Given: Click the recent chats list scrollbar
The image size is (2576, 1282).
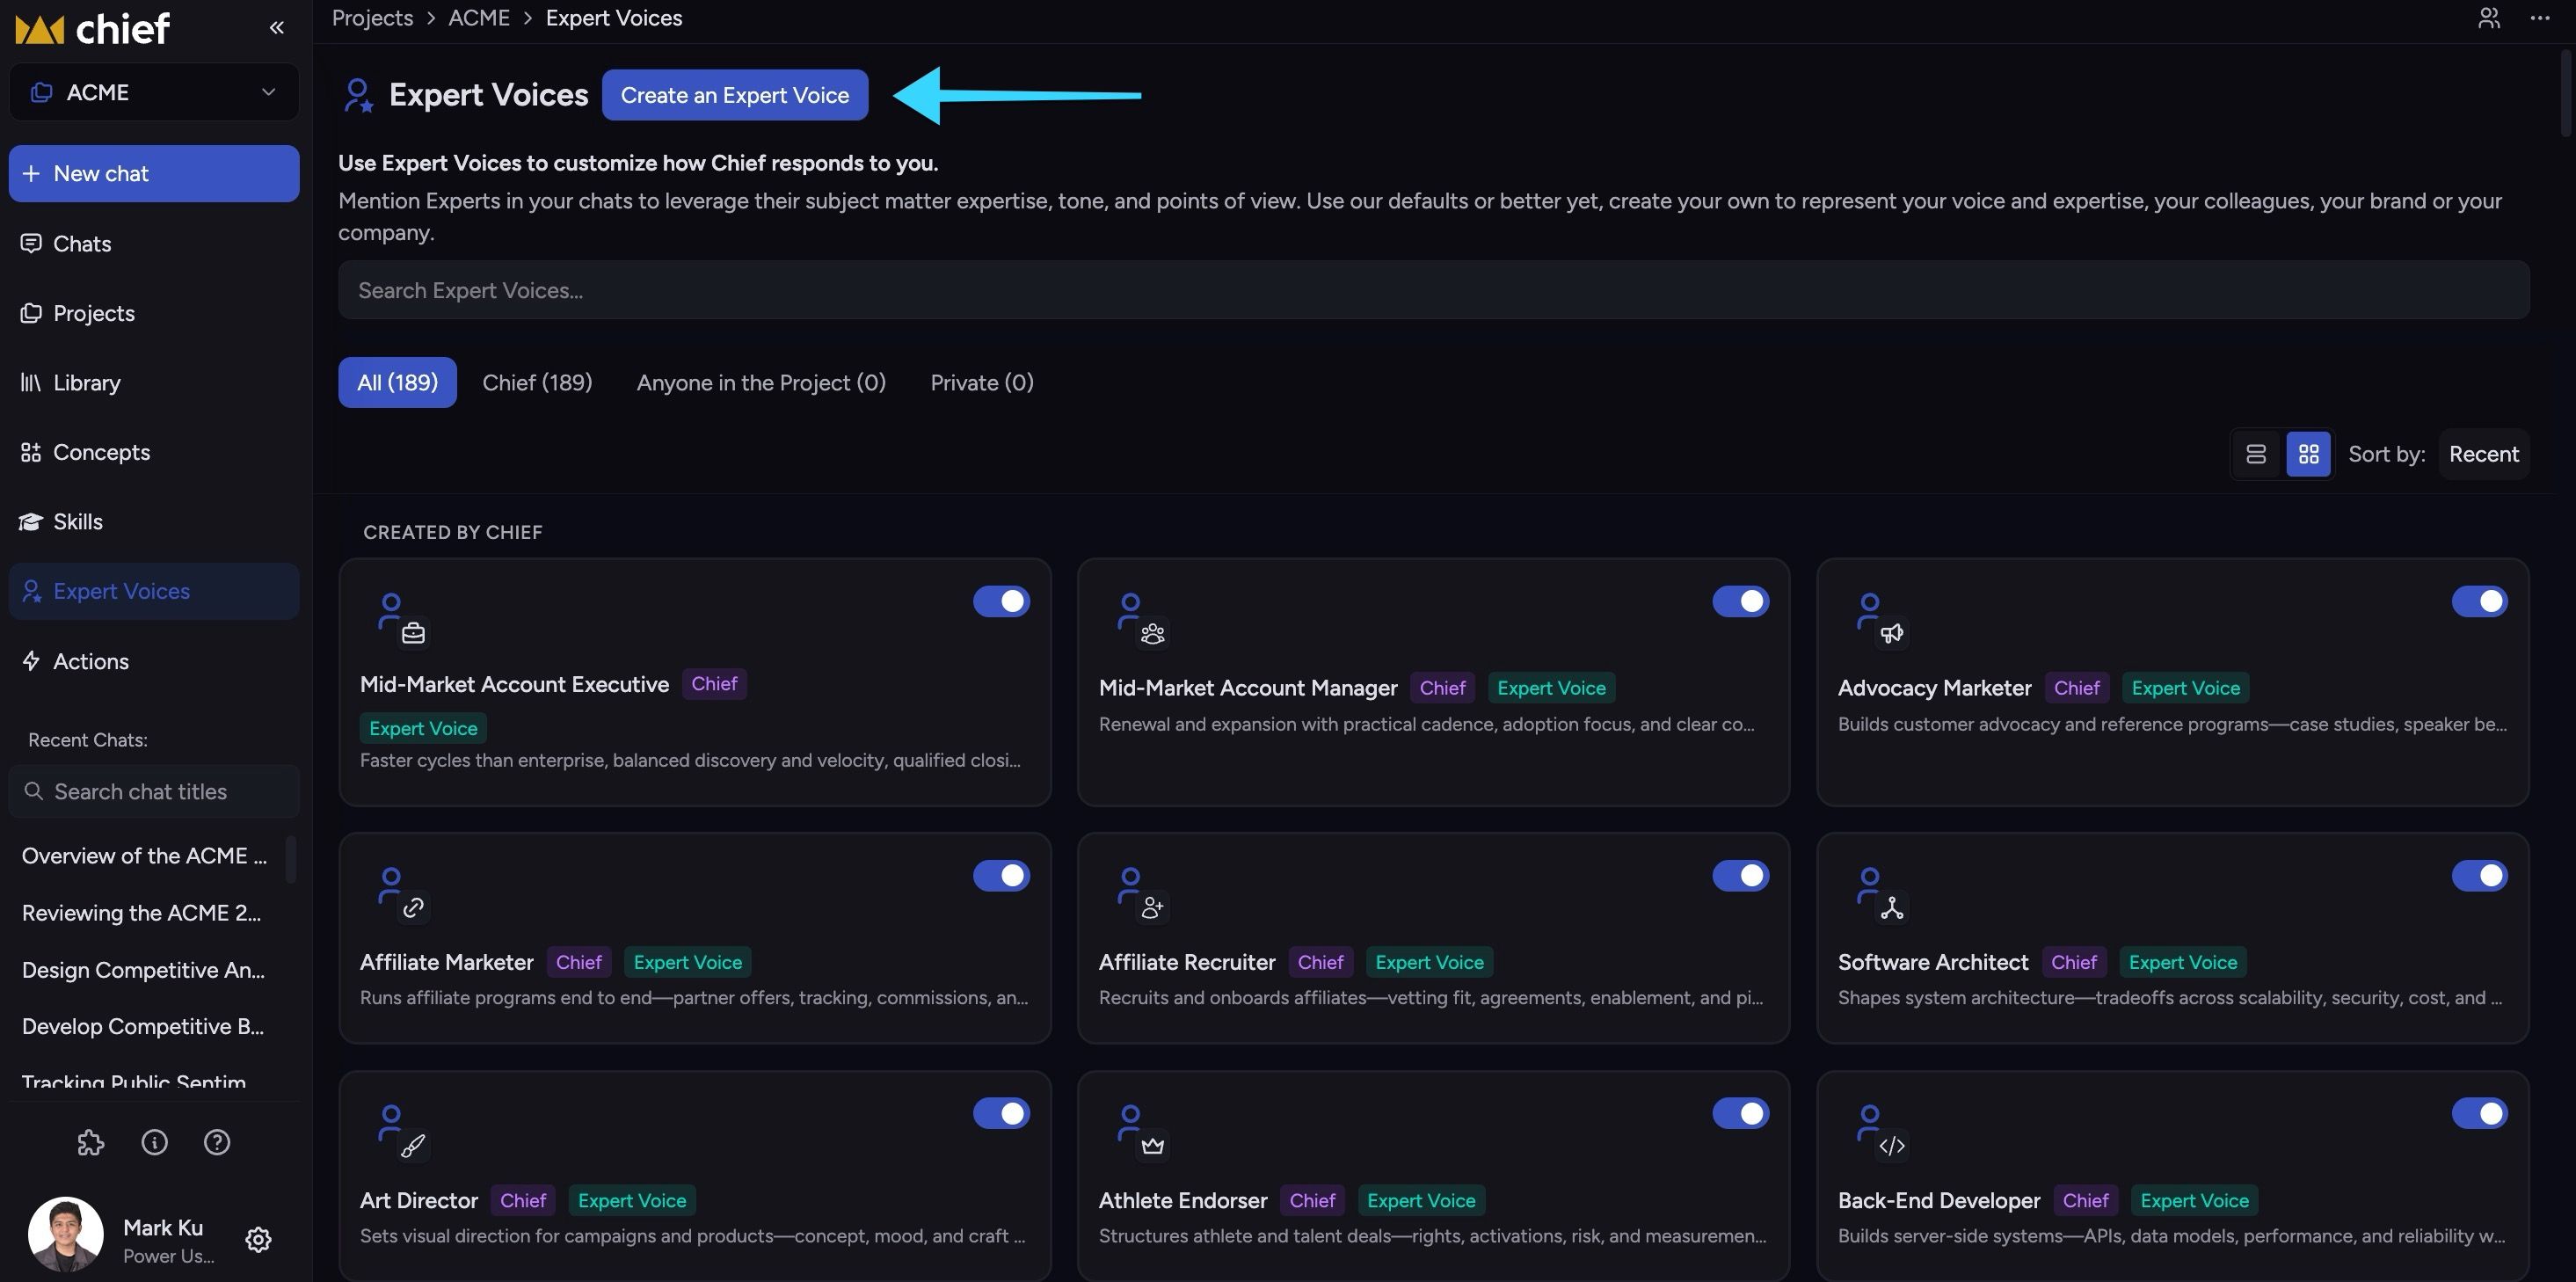Looking at the screenshot, I should click(x=291, y=860).
